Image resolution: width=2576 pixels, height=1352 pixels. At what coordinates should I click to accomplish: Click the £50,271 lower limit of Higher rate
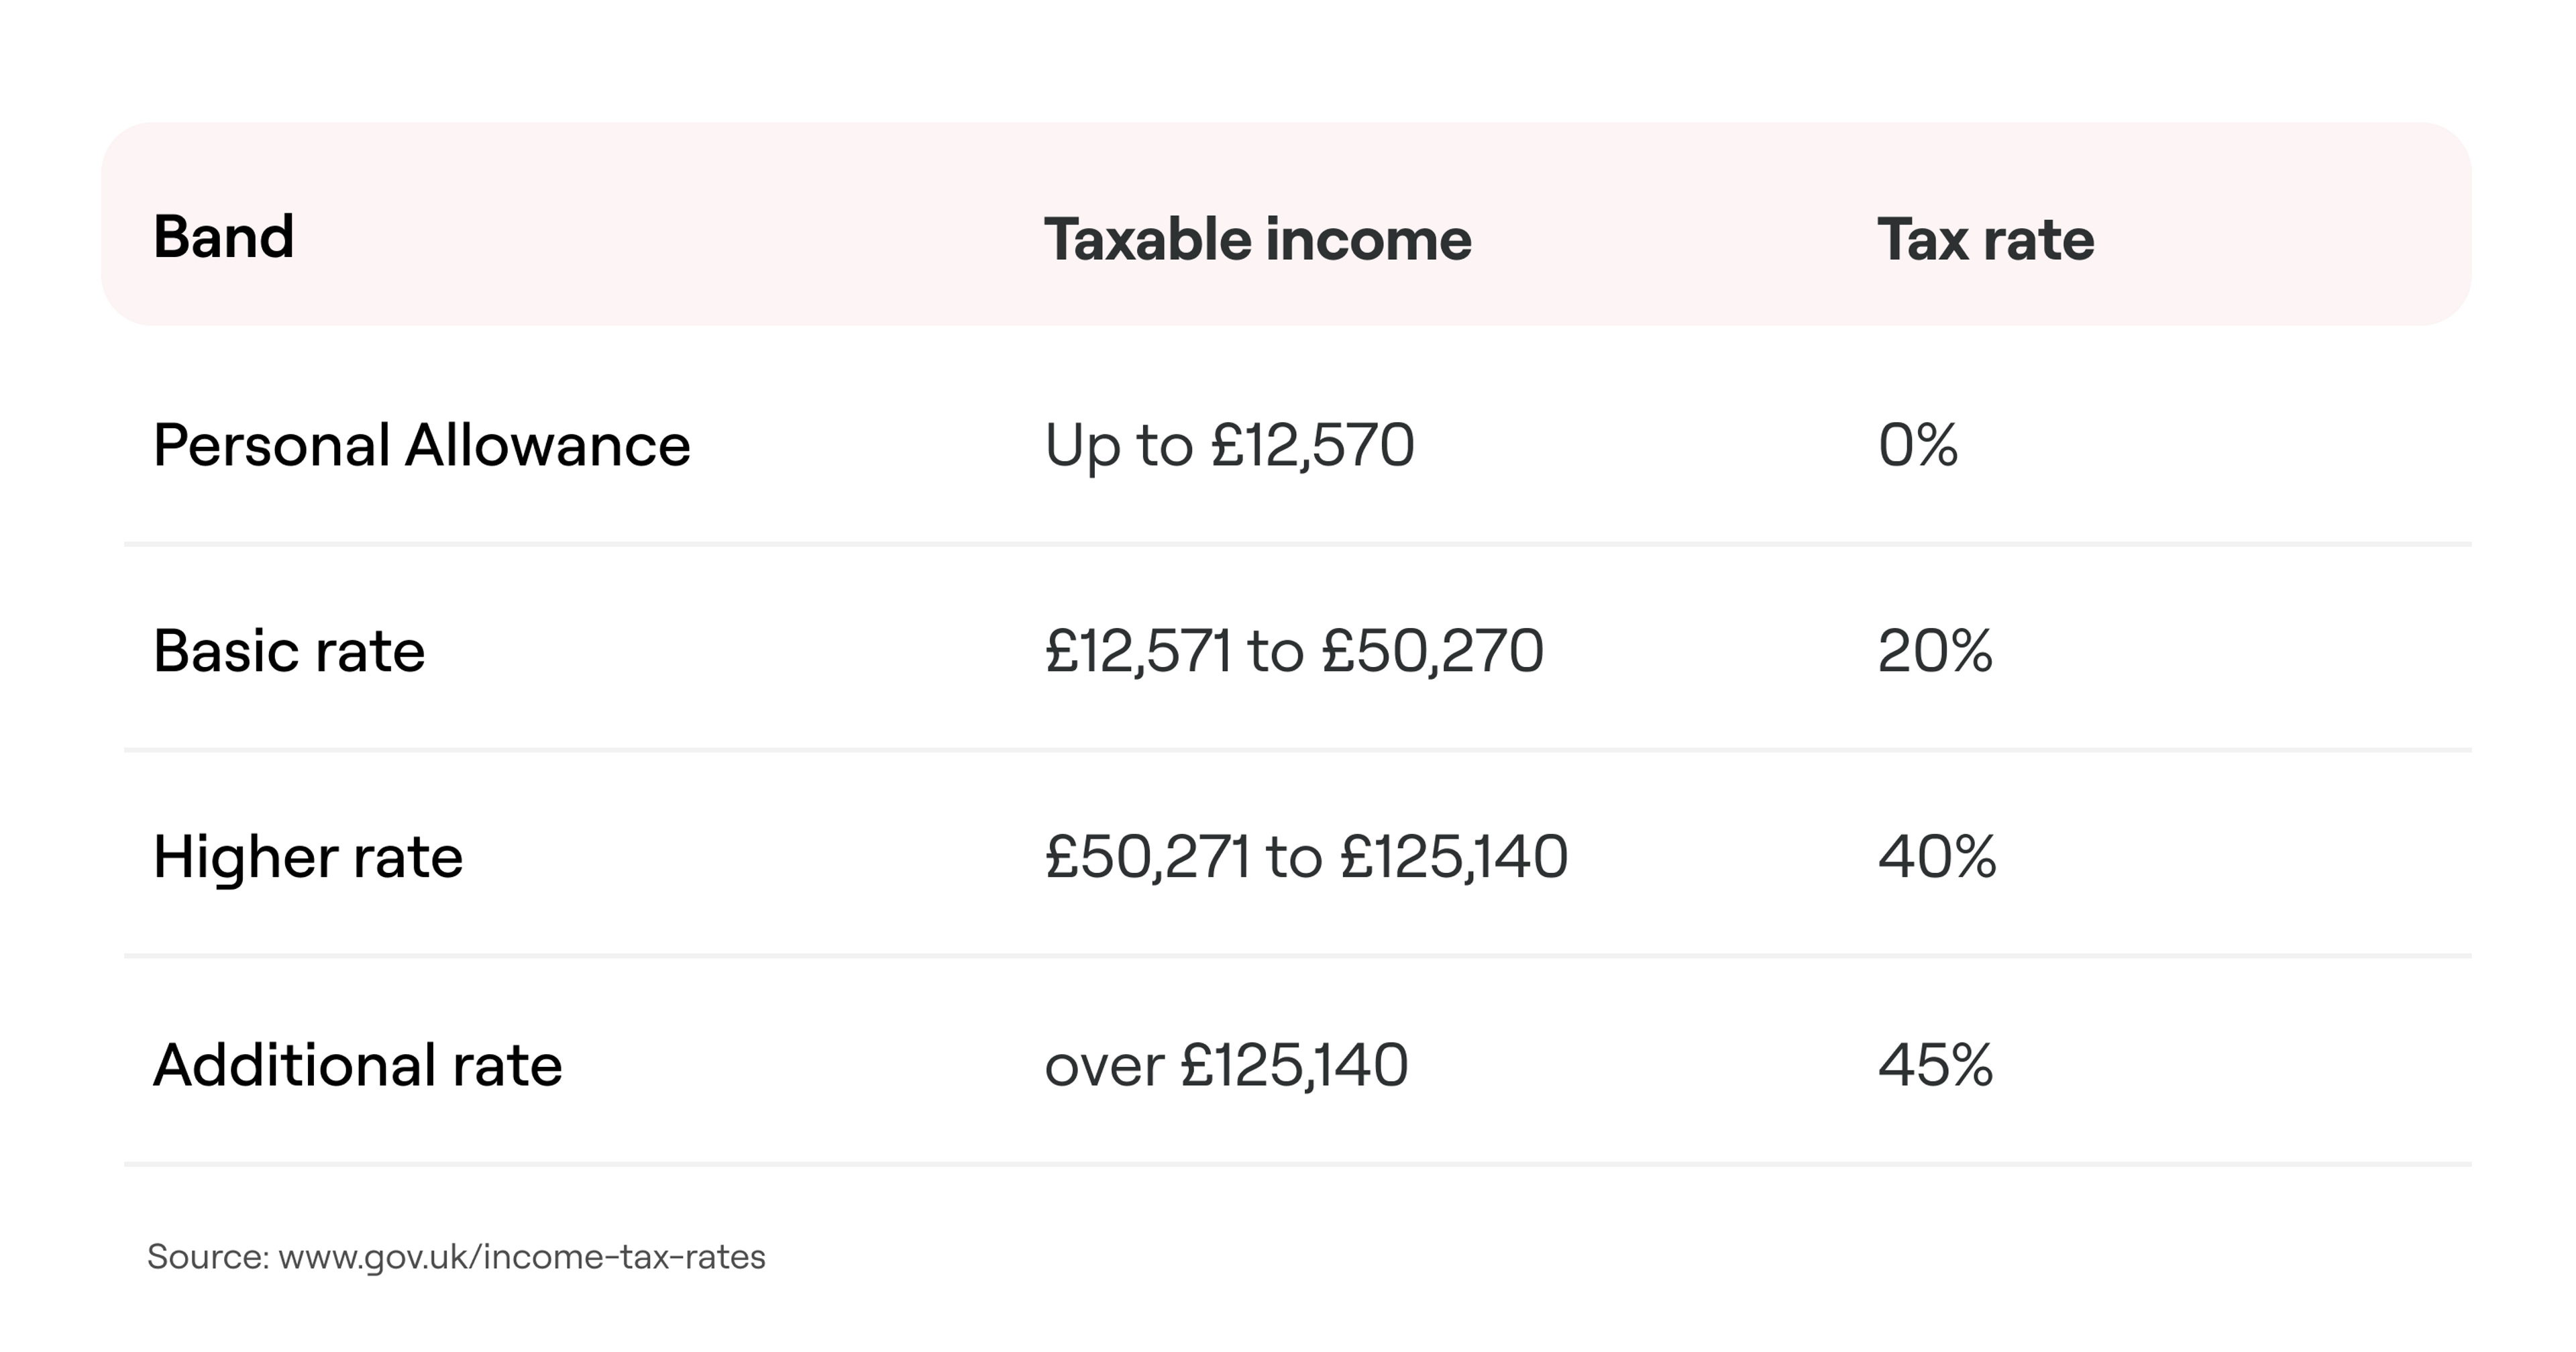tap(1147, 857)
